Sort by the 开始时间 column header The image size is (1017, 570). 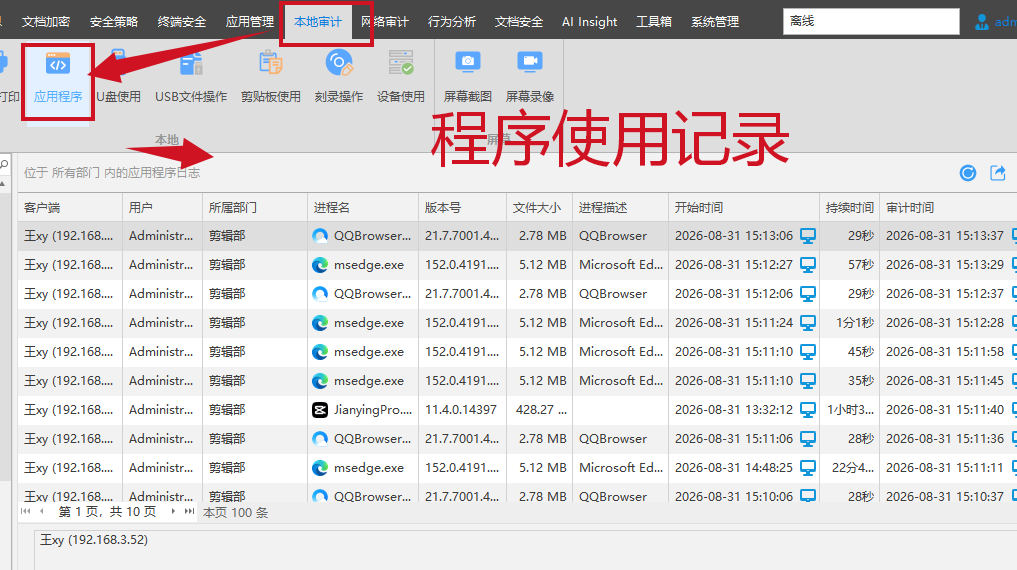tap(744, 208)
